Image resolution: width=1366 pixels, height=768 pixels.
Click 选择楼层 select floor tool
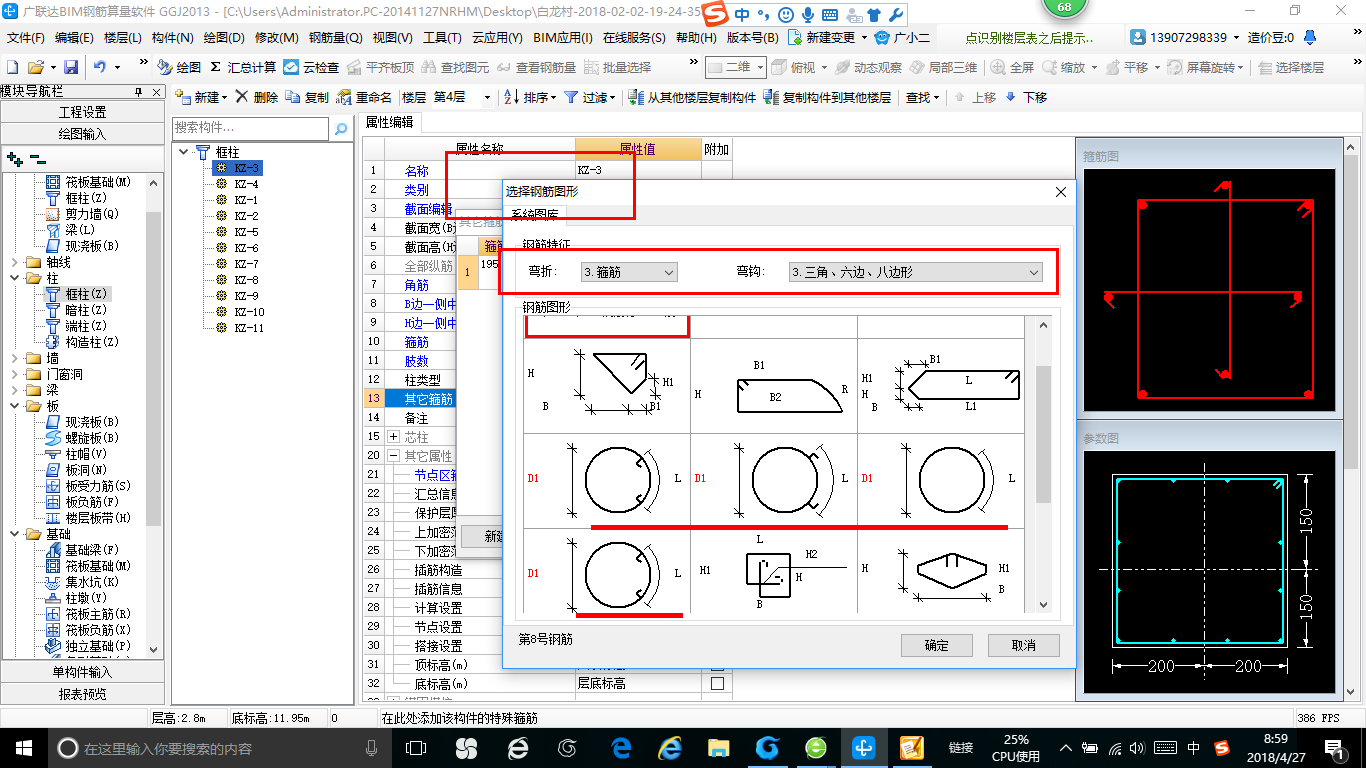pyautogui.click(x=1291, y=67)
